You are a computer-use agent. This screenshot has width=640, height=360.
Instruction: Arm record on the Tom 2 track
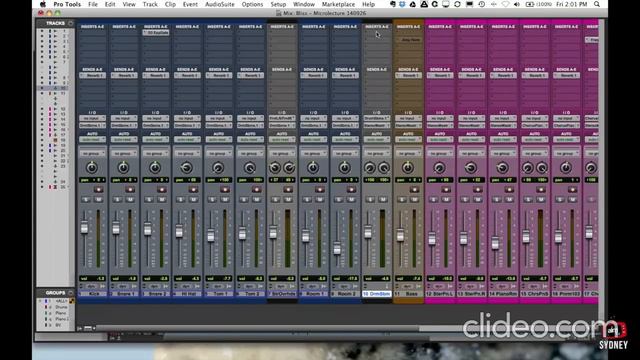[256, 189]
